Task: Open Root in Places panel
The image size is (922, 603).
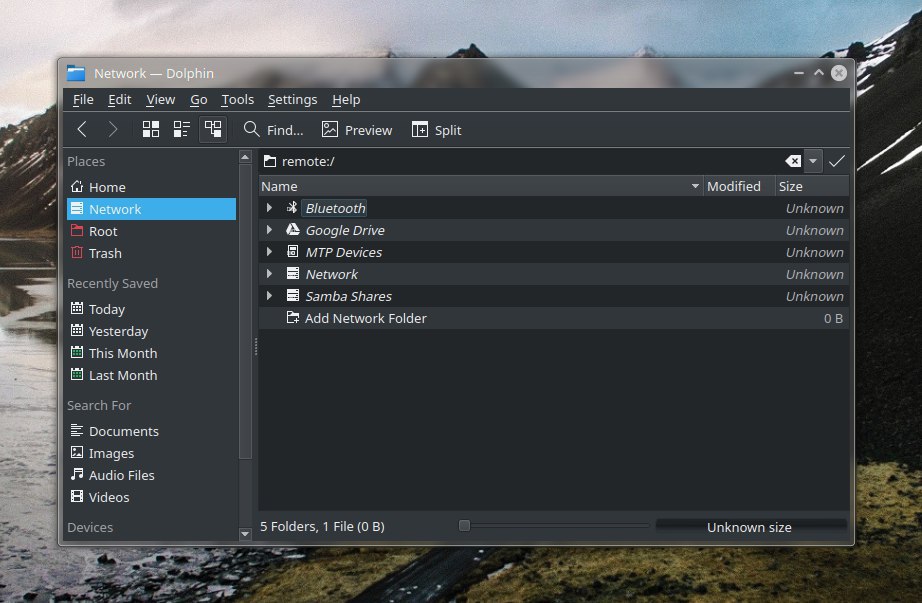Action: [152, 231]
